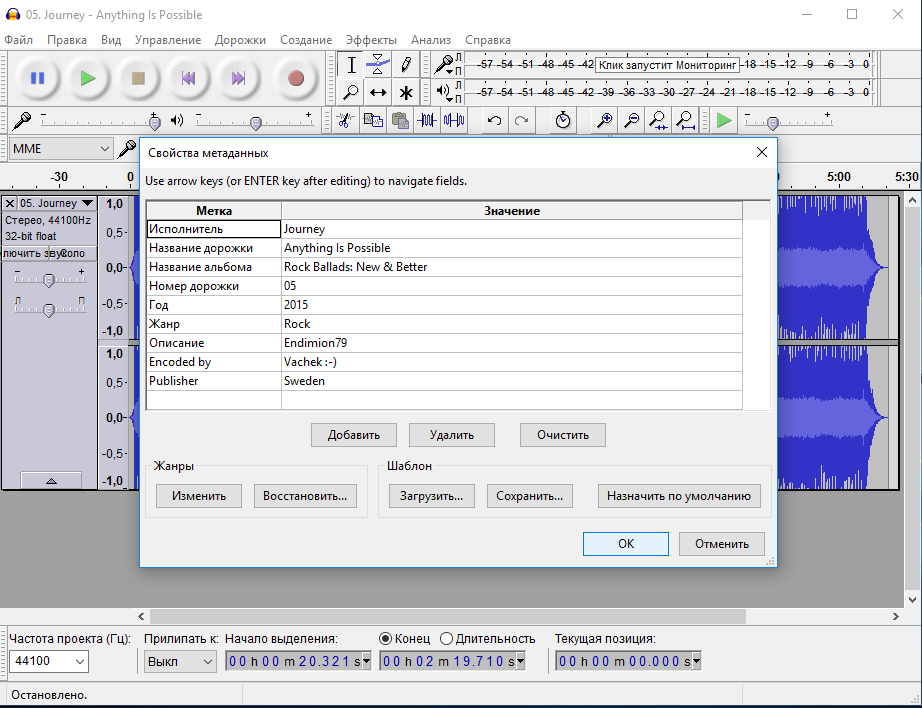Click the Zoom In magnifier icon
This screenshot has width=922, height=708.
tap(605, 121)
